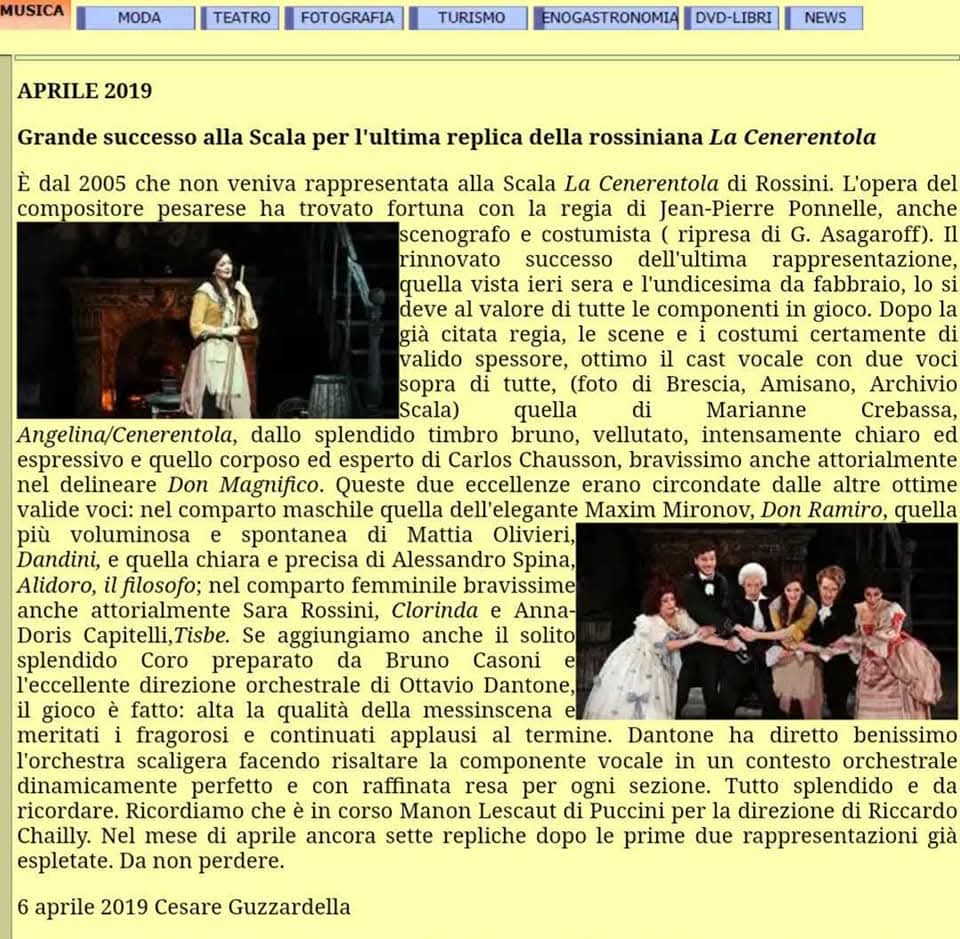Switch to the ENOGASTRONOMIA tab

pyautogui.click(x=606, y=18)
